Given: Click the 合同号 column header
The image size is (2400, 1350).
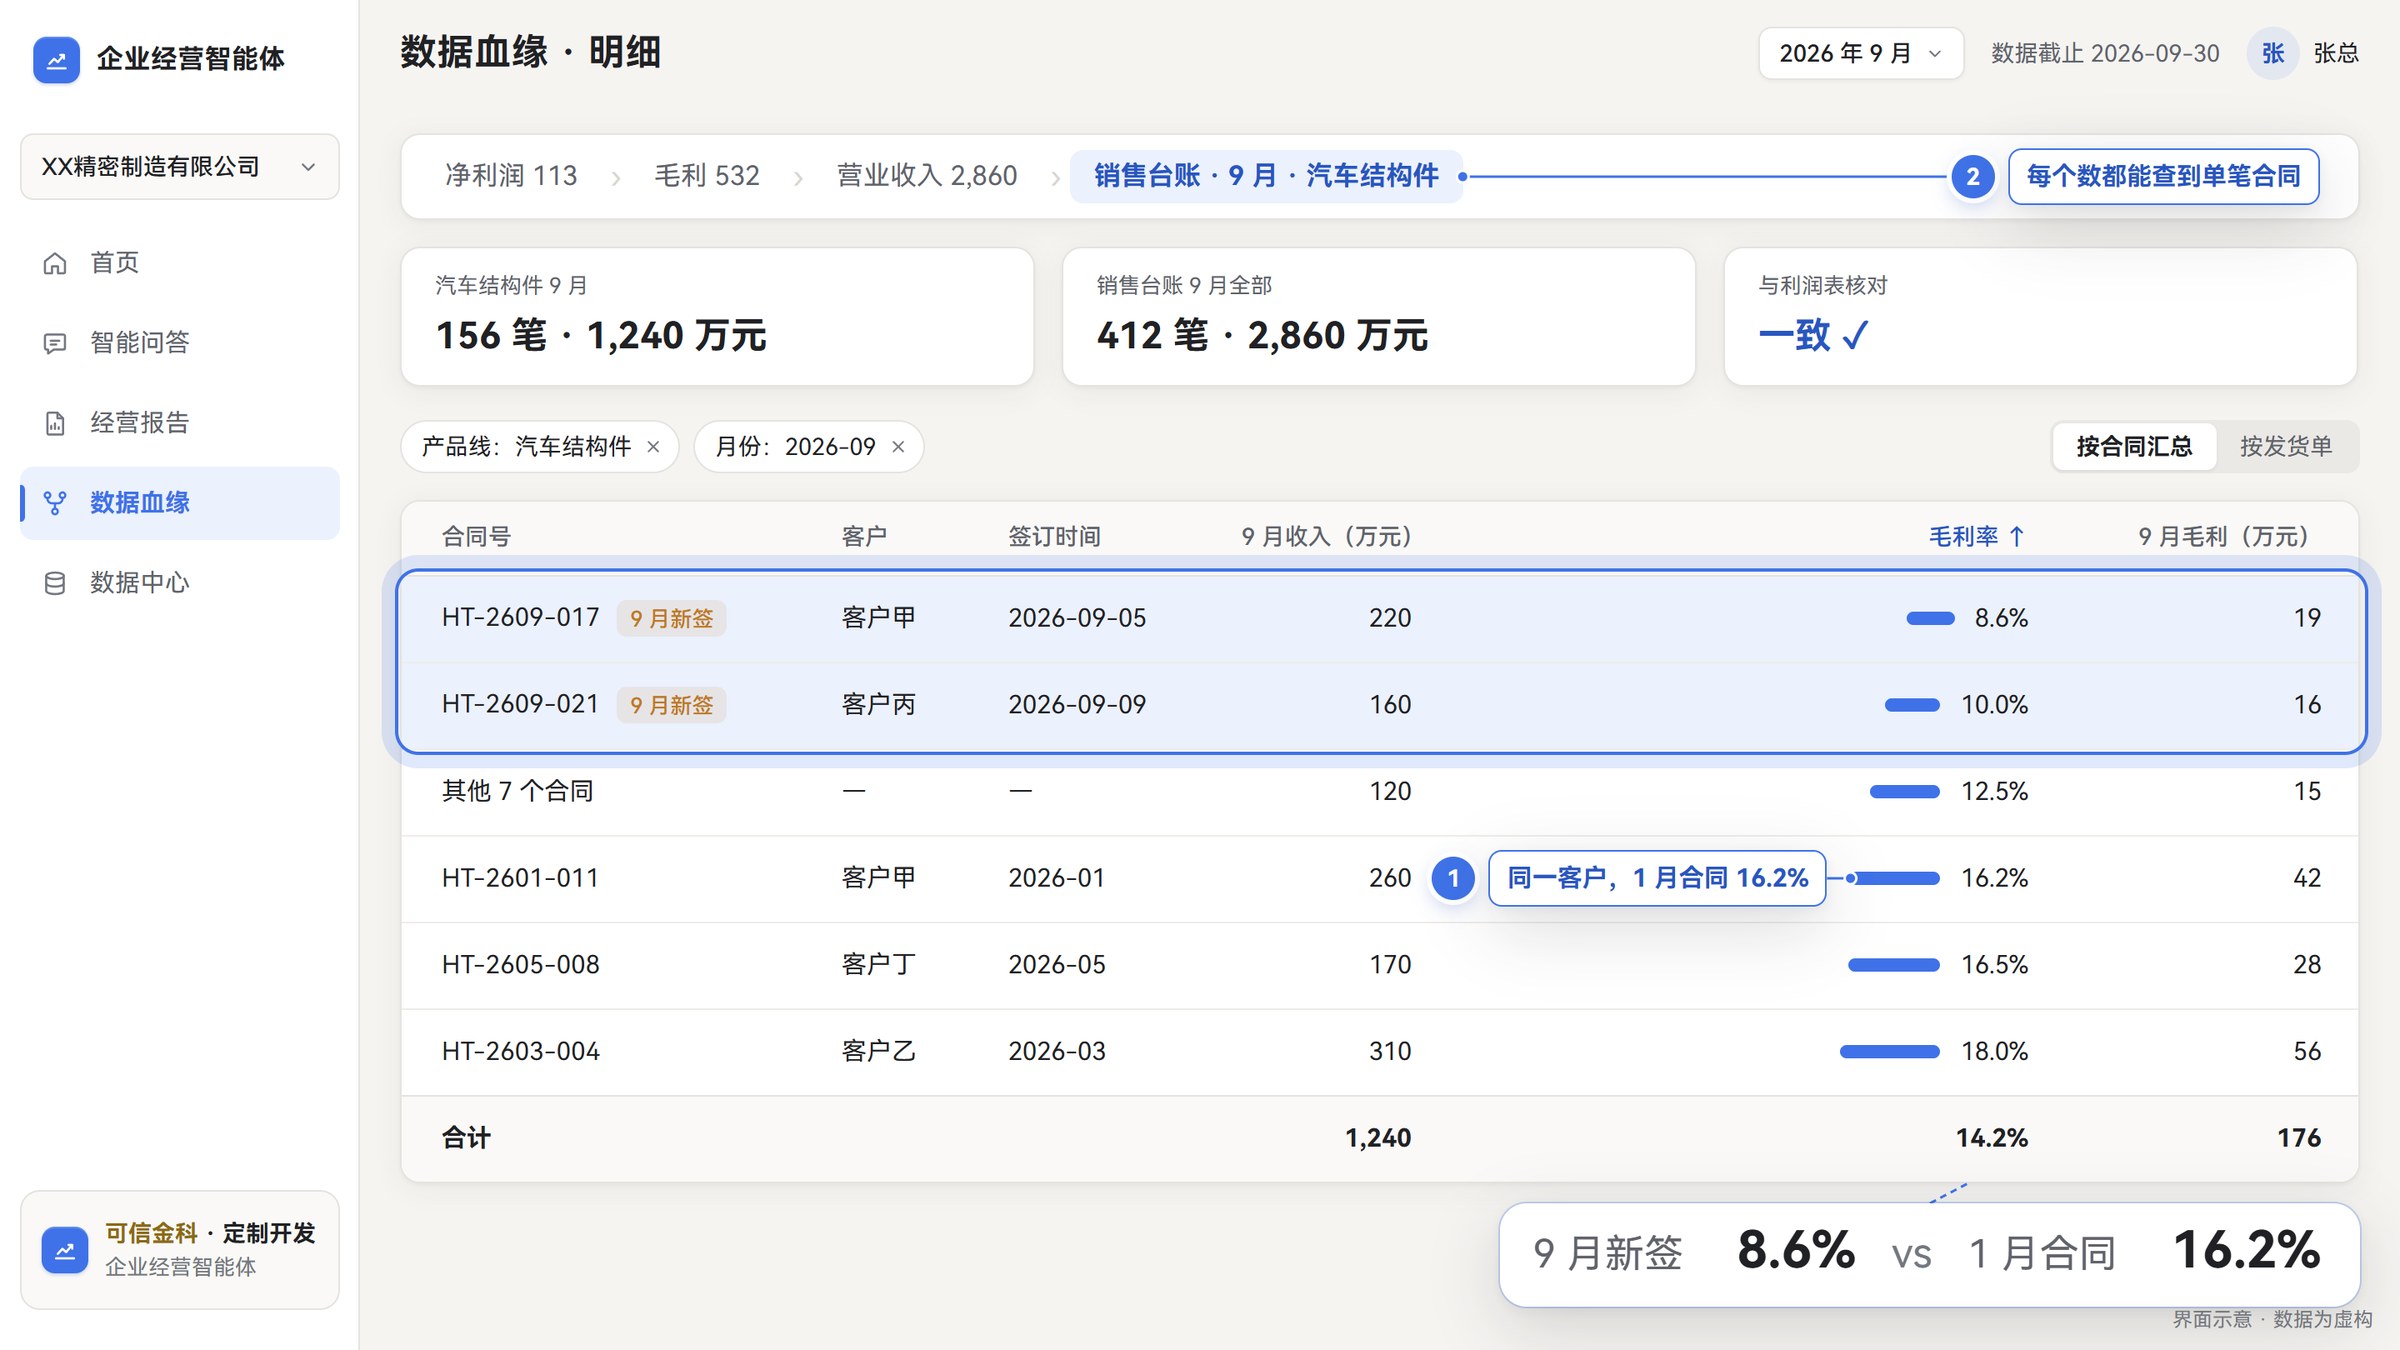Looking at the screenshot, I should pyautogui.click(x=477, y=537).
